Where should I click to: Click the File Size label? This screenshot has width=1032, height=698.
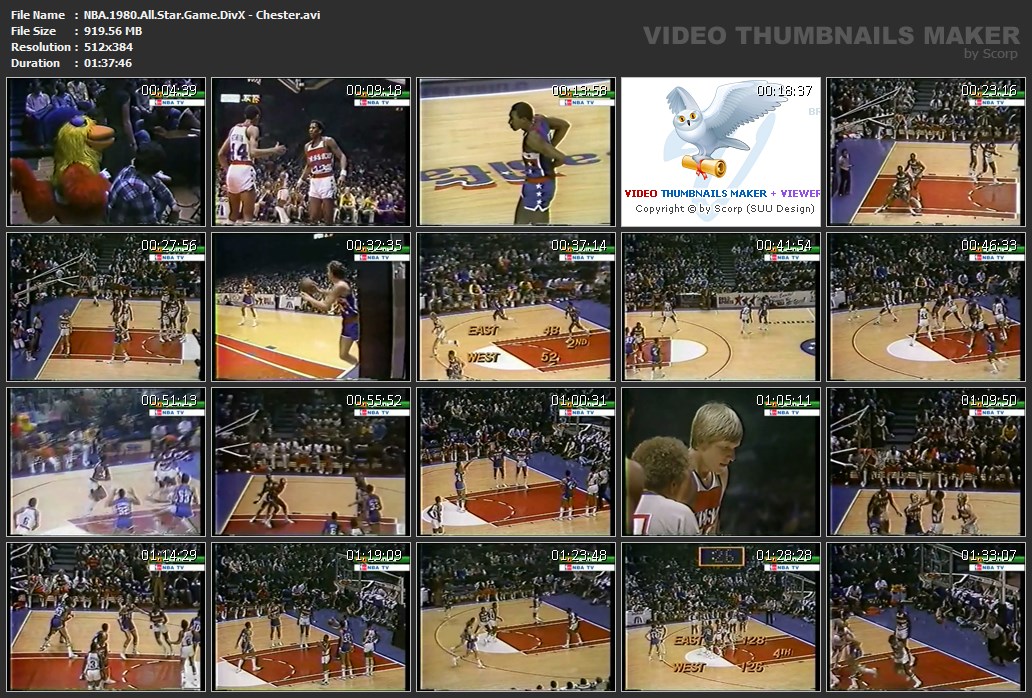coord(34,31)
